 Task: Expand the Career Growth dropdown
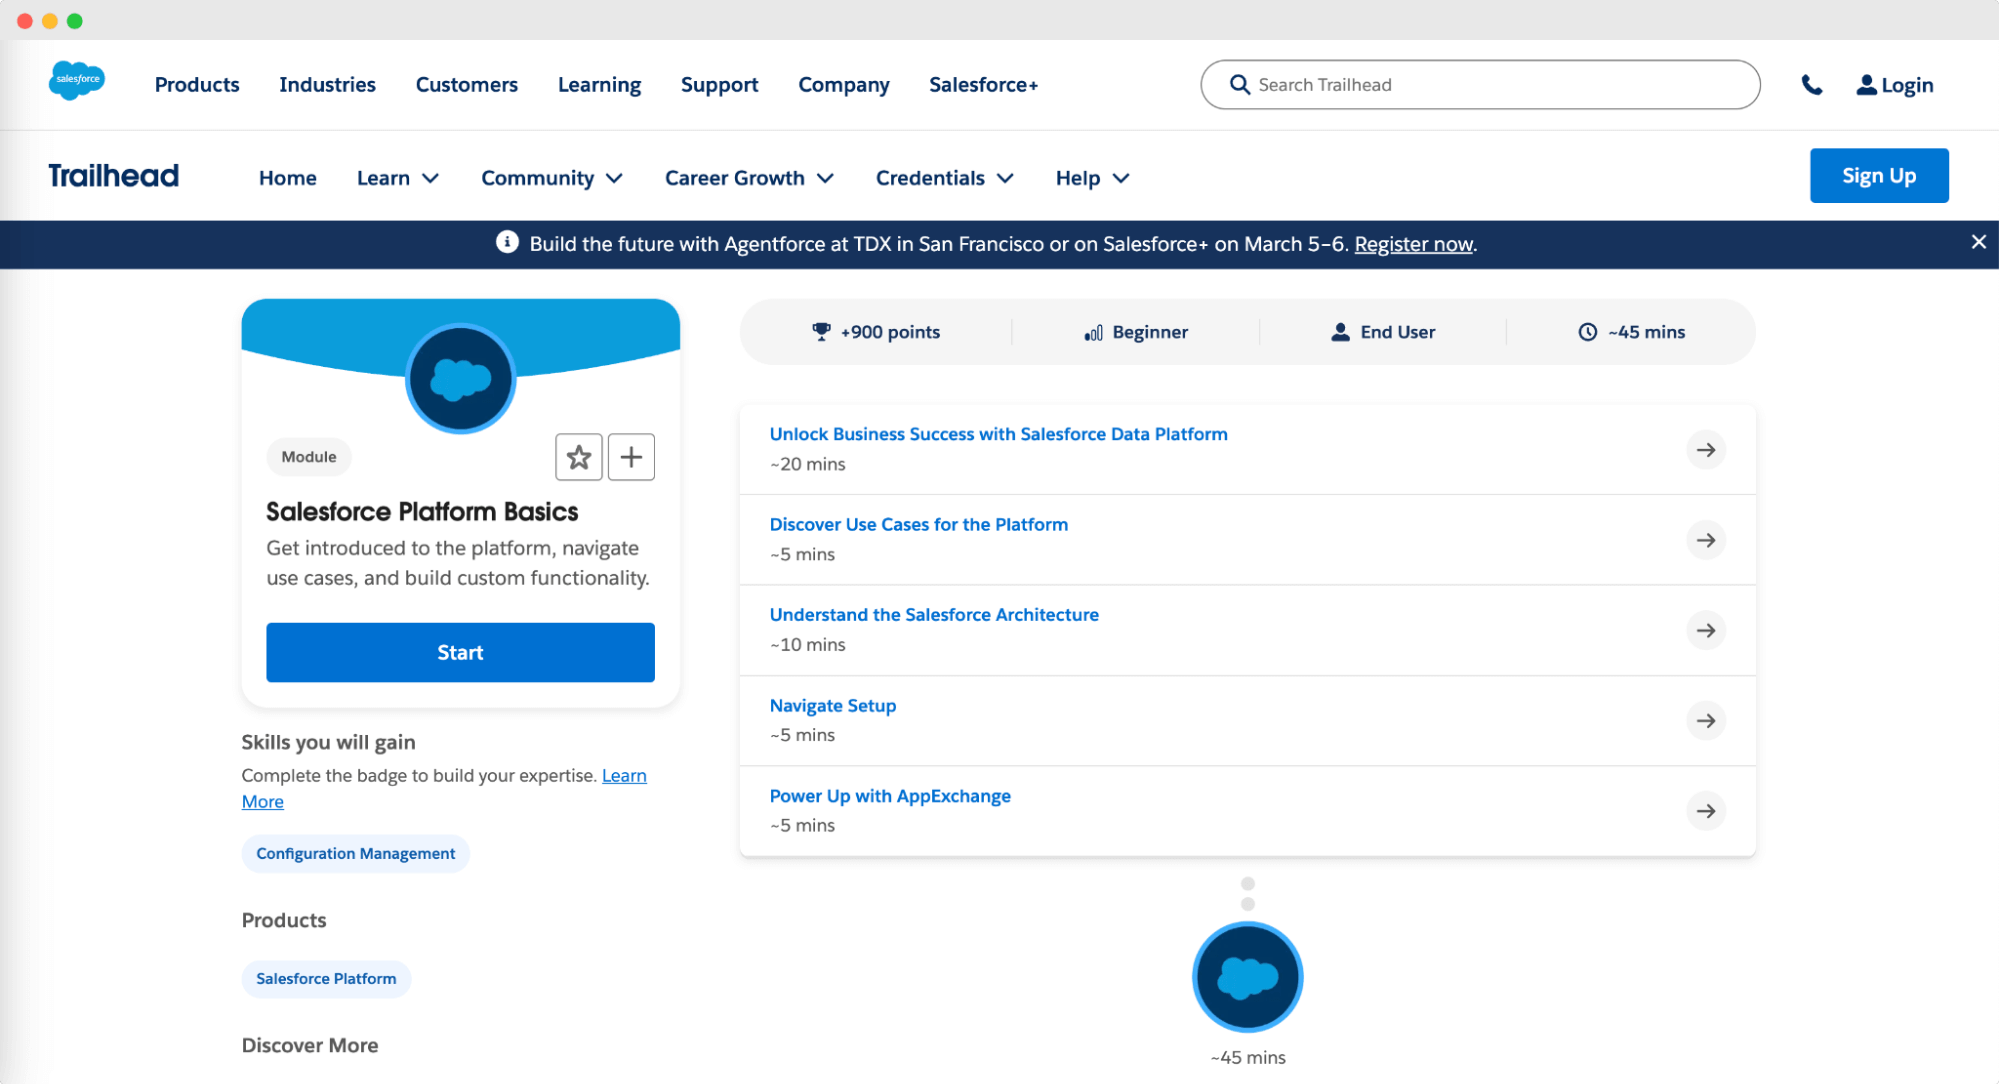749,178
